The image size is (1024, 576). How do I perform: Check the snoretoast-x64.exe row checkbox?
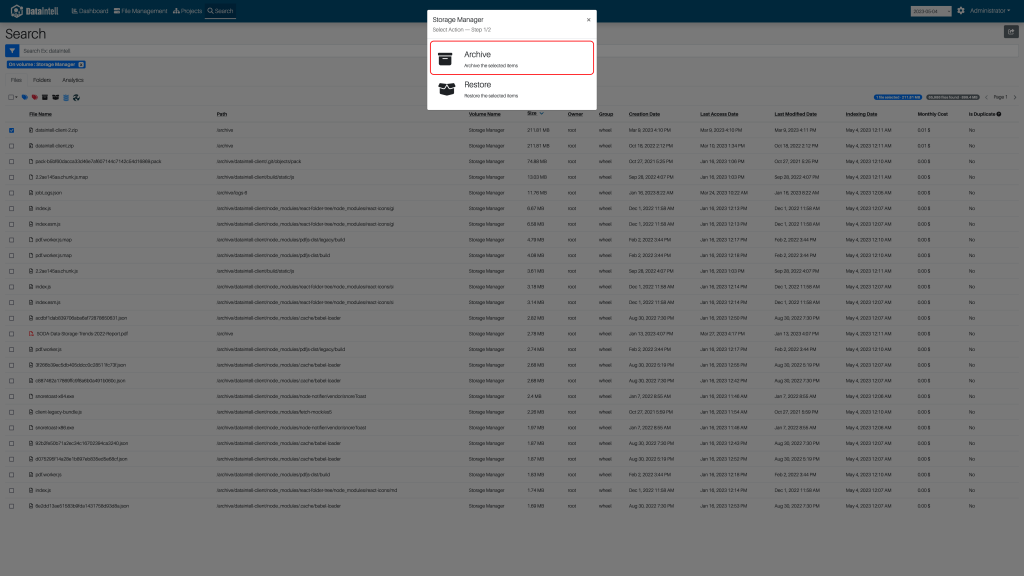pyautogui.click(x=11, y=396)
